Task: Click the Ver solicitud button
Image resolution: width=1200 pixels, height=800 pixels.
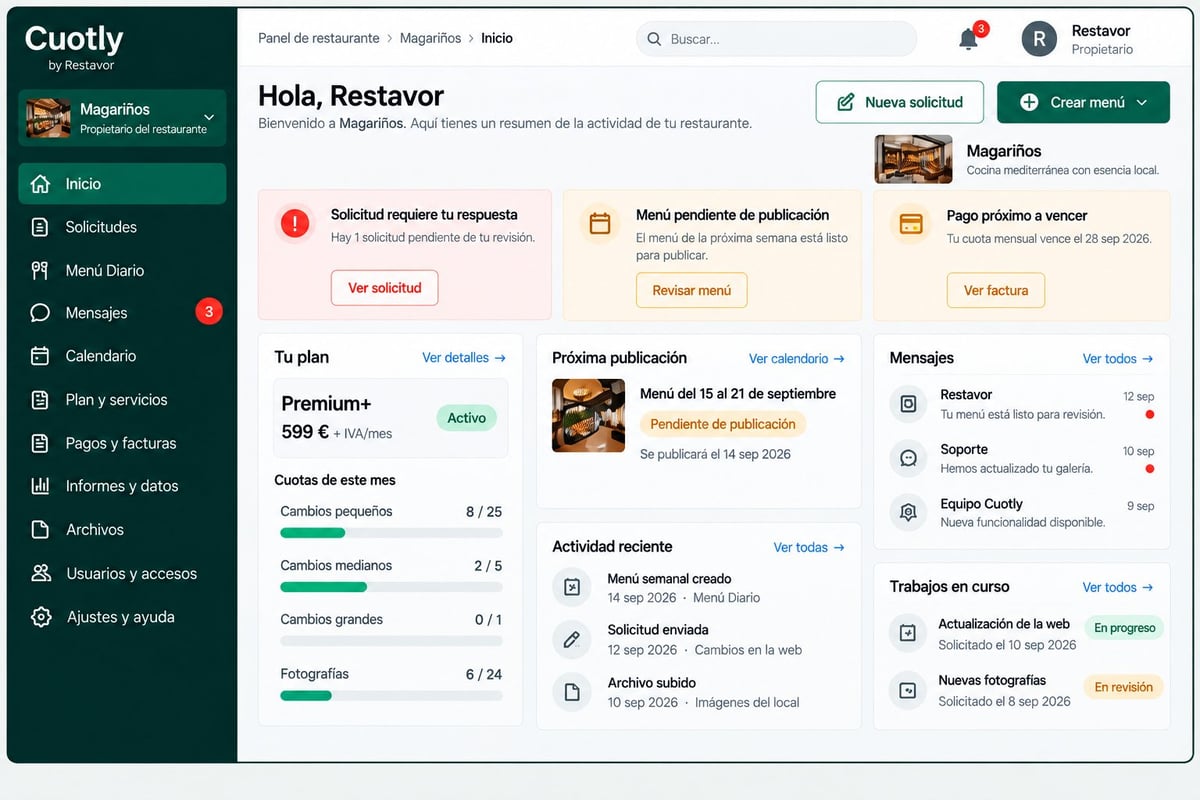Action: click(385, 288)
